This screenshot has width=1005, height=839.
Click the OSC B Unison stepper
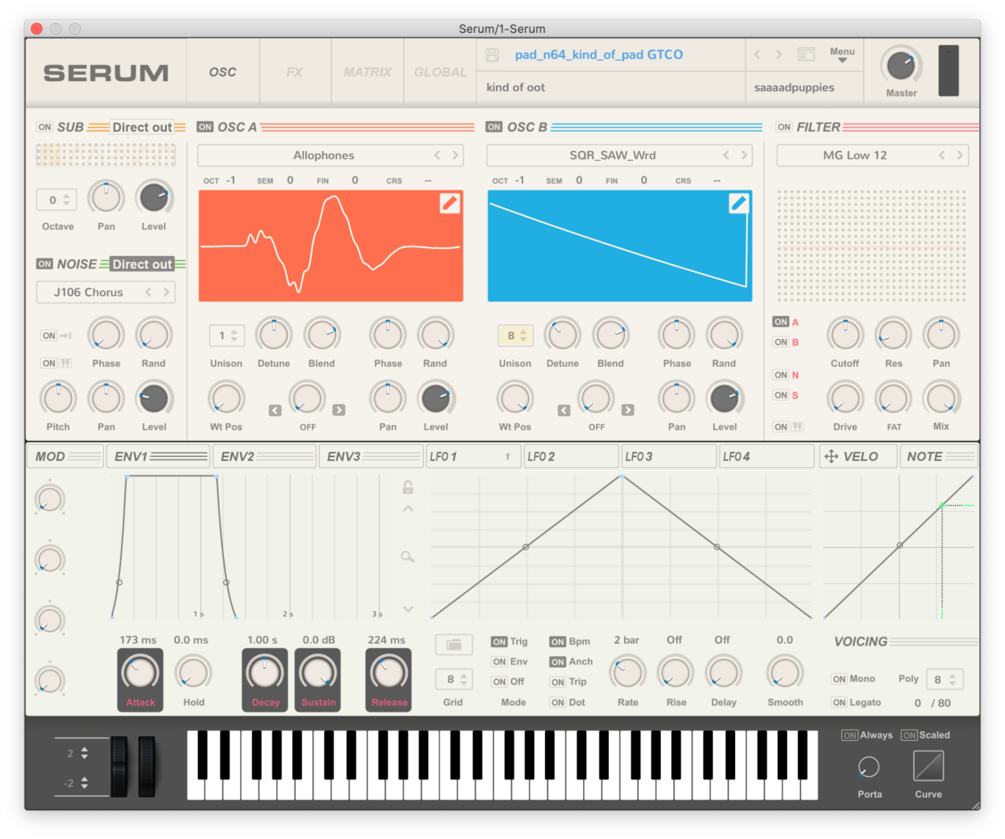516,335
